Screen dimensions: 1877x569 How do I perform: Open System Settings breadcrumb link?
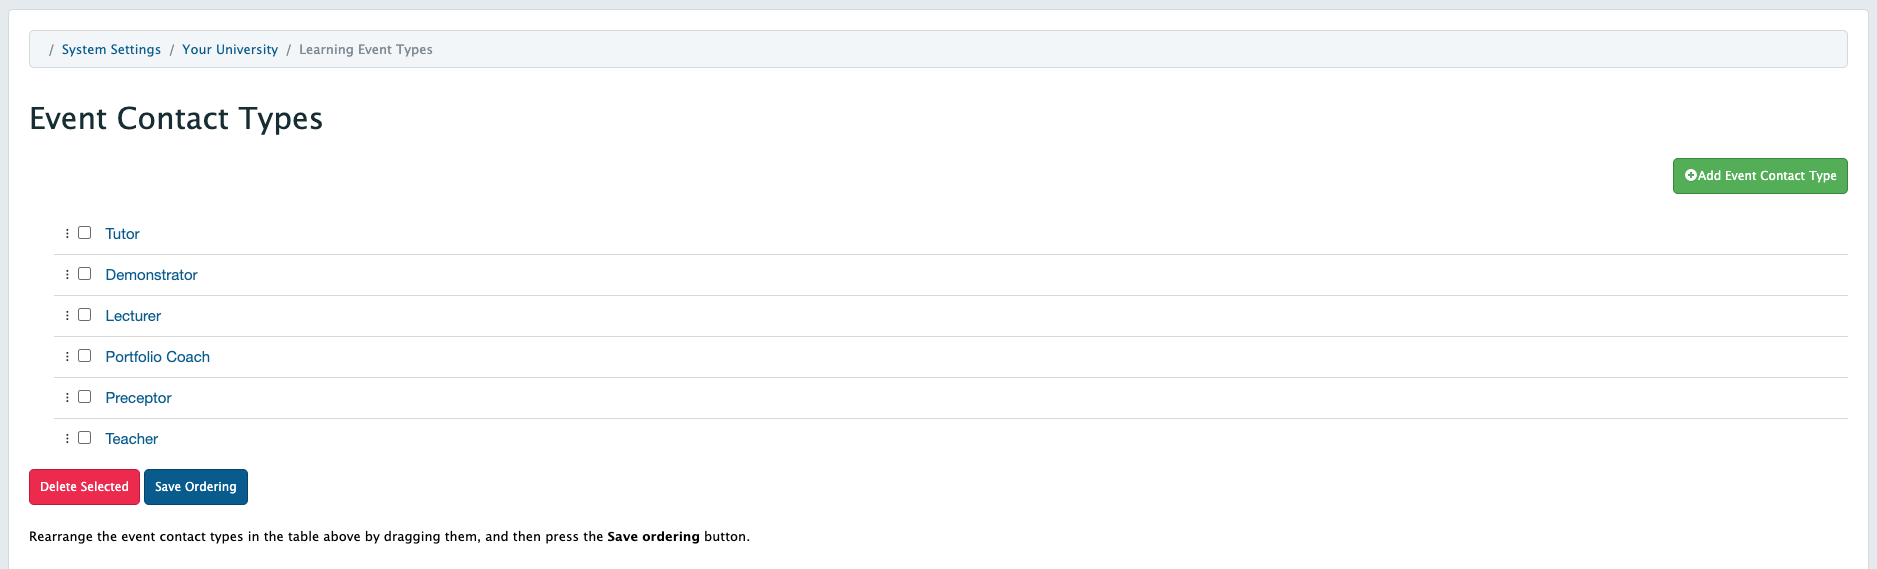[x=111, y=50]
